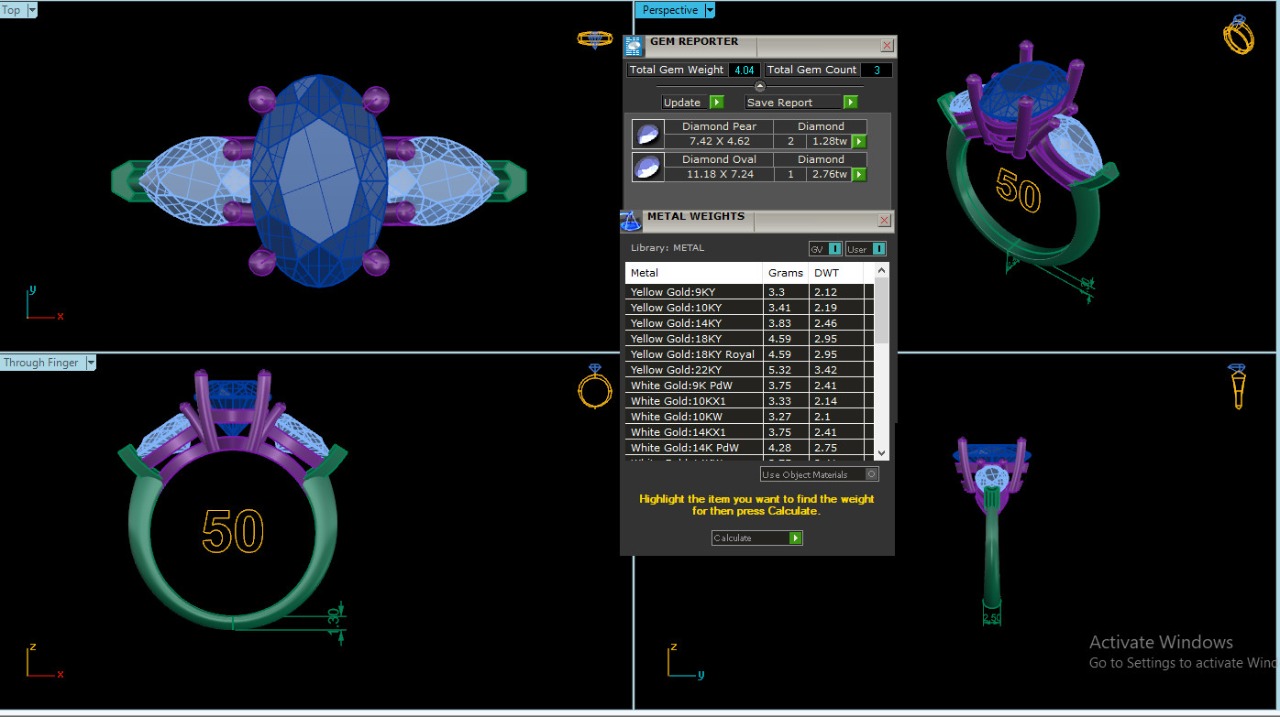Click the side-view ring icon in bottom-right viewport

pos(1238,386)
